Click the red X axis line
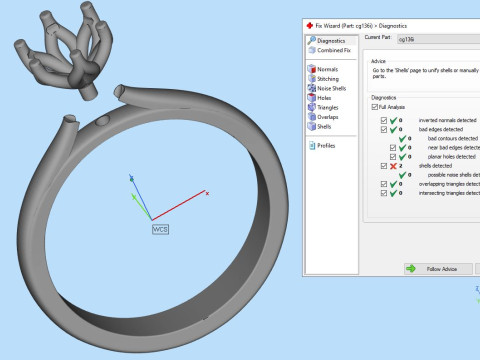Screen dimensions: 480x360 (179, 205)
